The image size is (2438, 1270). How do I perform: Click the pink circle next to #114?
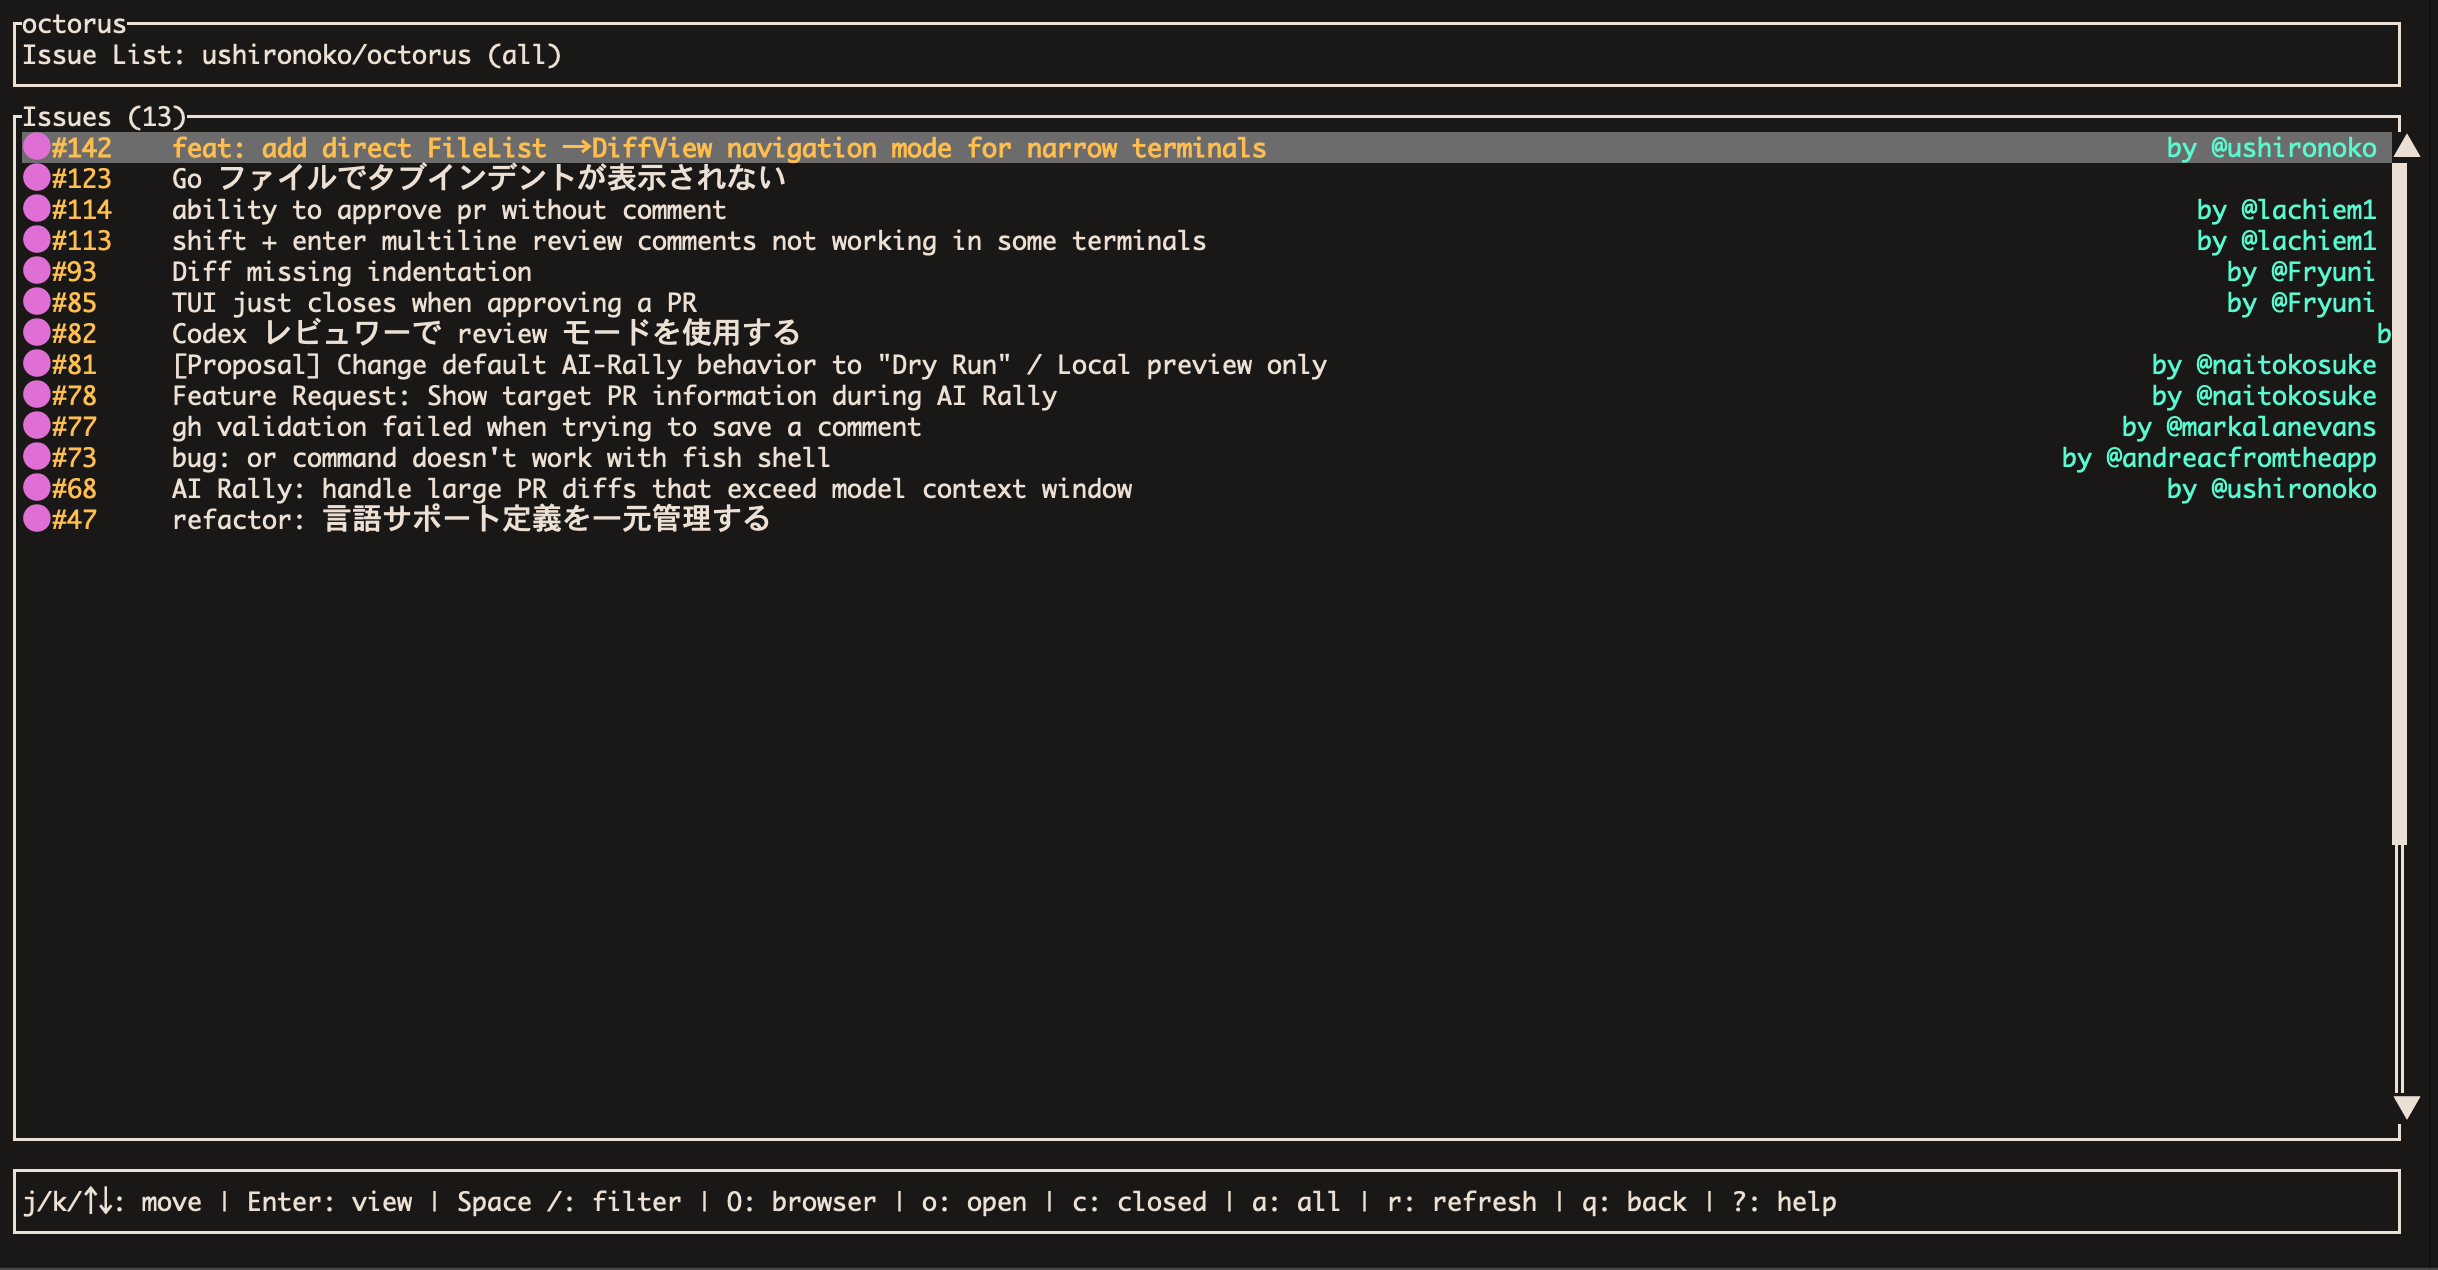click(37, 209)
